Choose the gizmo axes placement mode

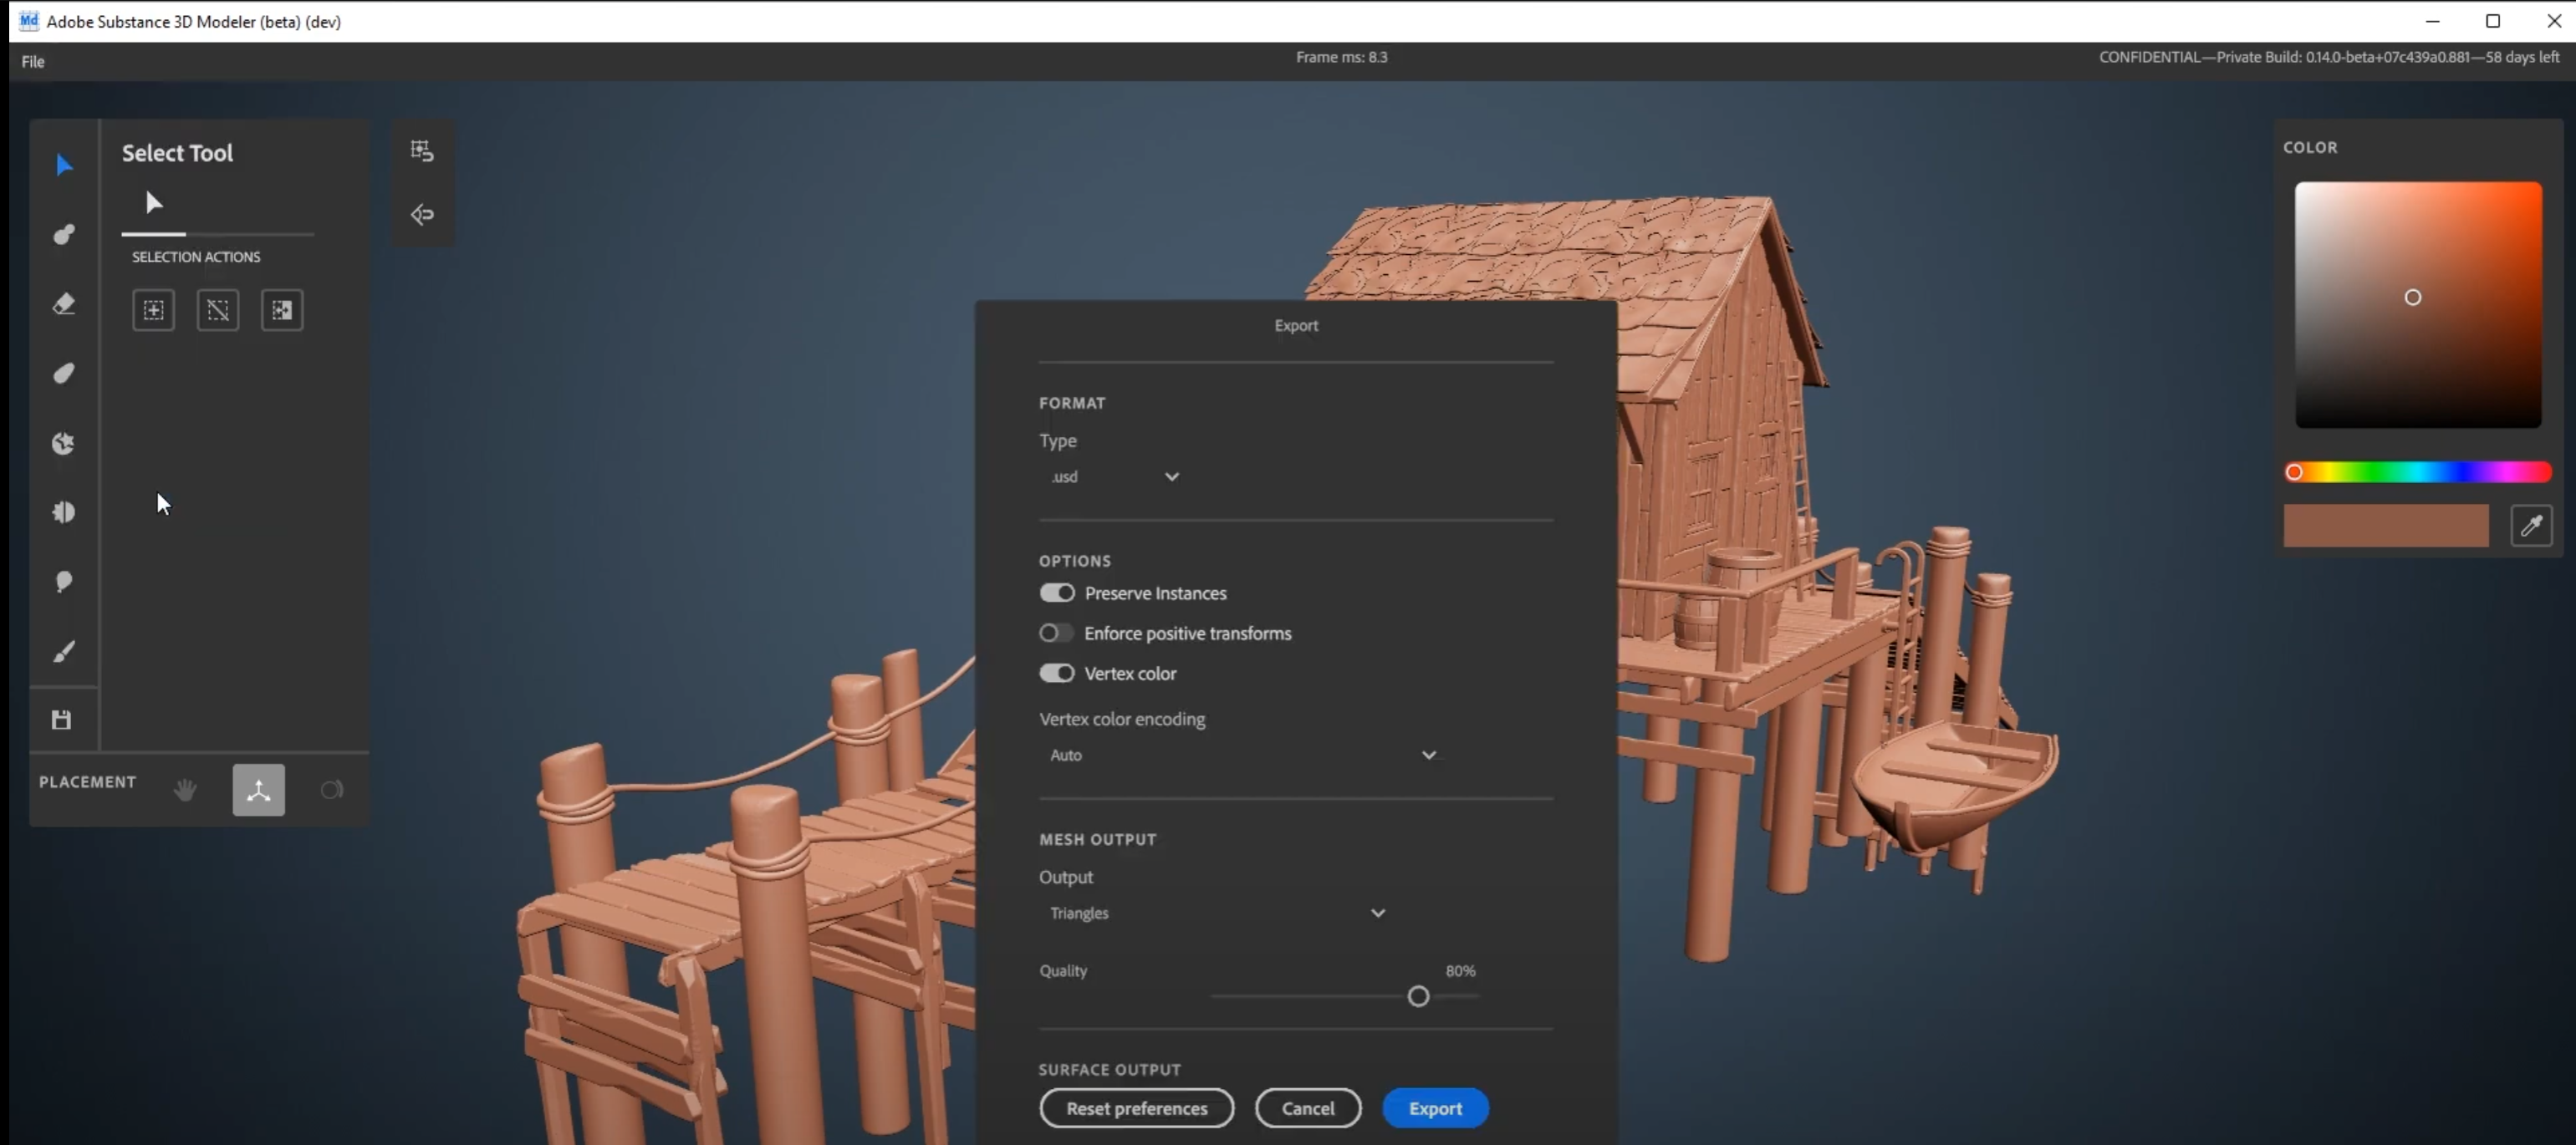coord(259,790)
